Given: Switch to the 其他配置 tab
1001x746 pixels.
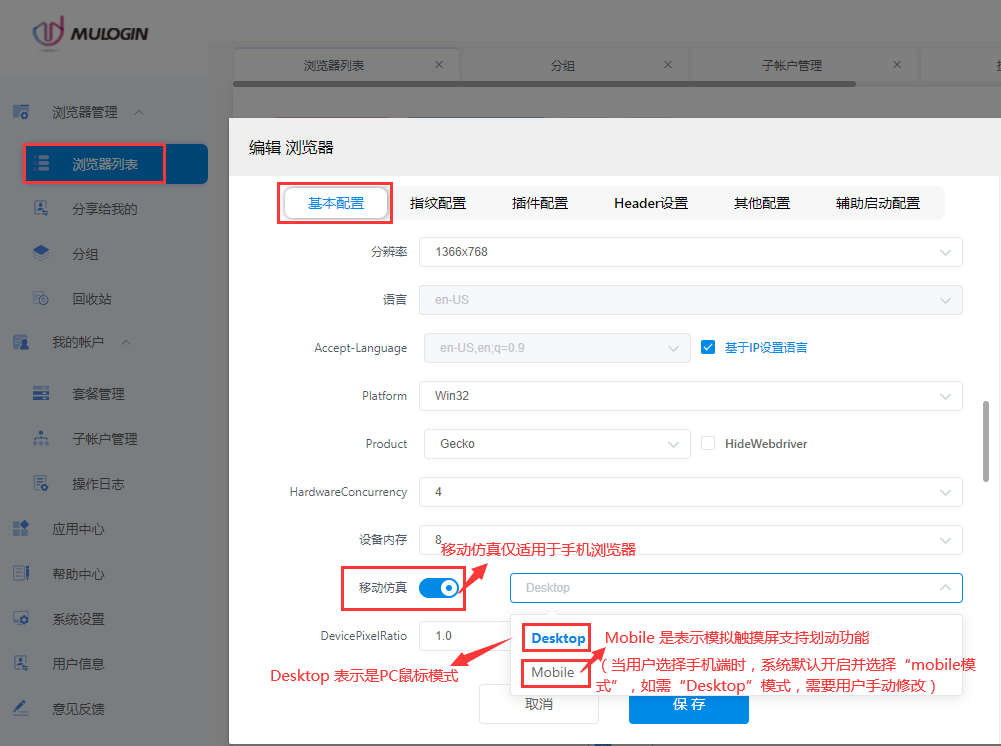Looking at the screenshot, I should 762,203.
